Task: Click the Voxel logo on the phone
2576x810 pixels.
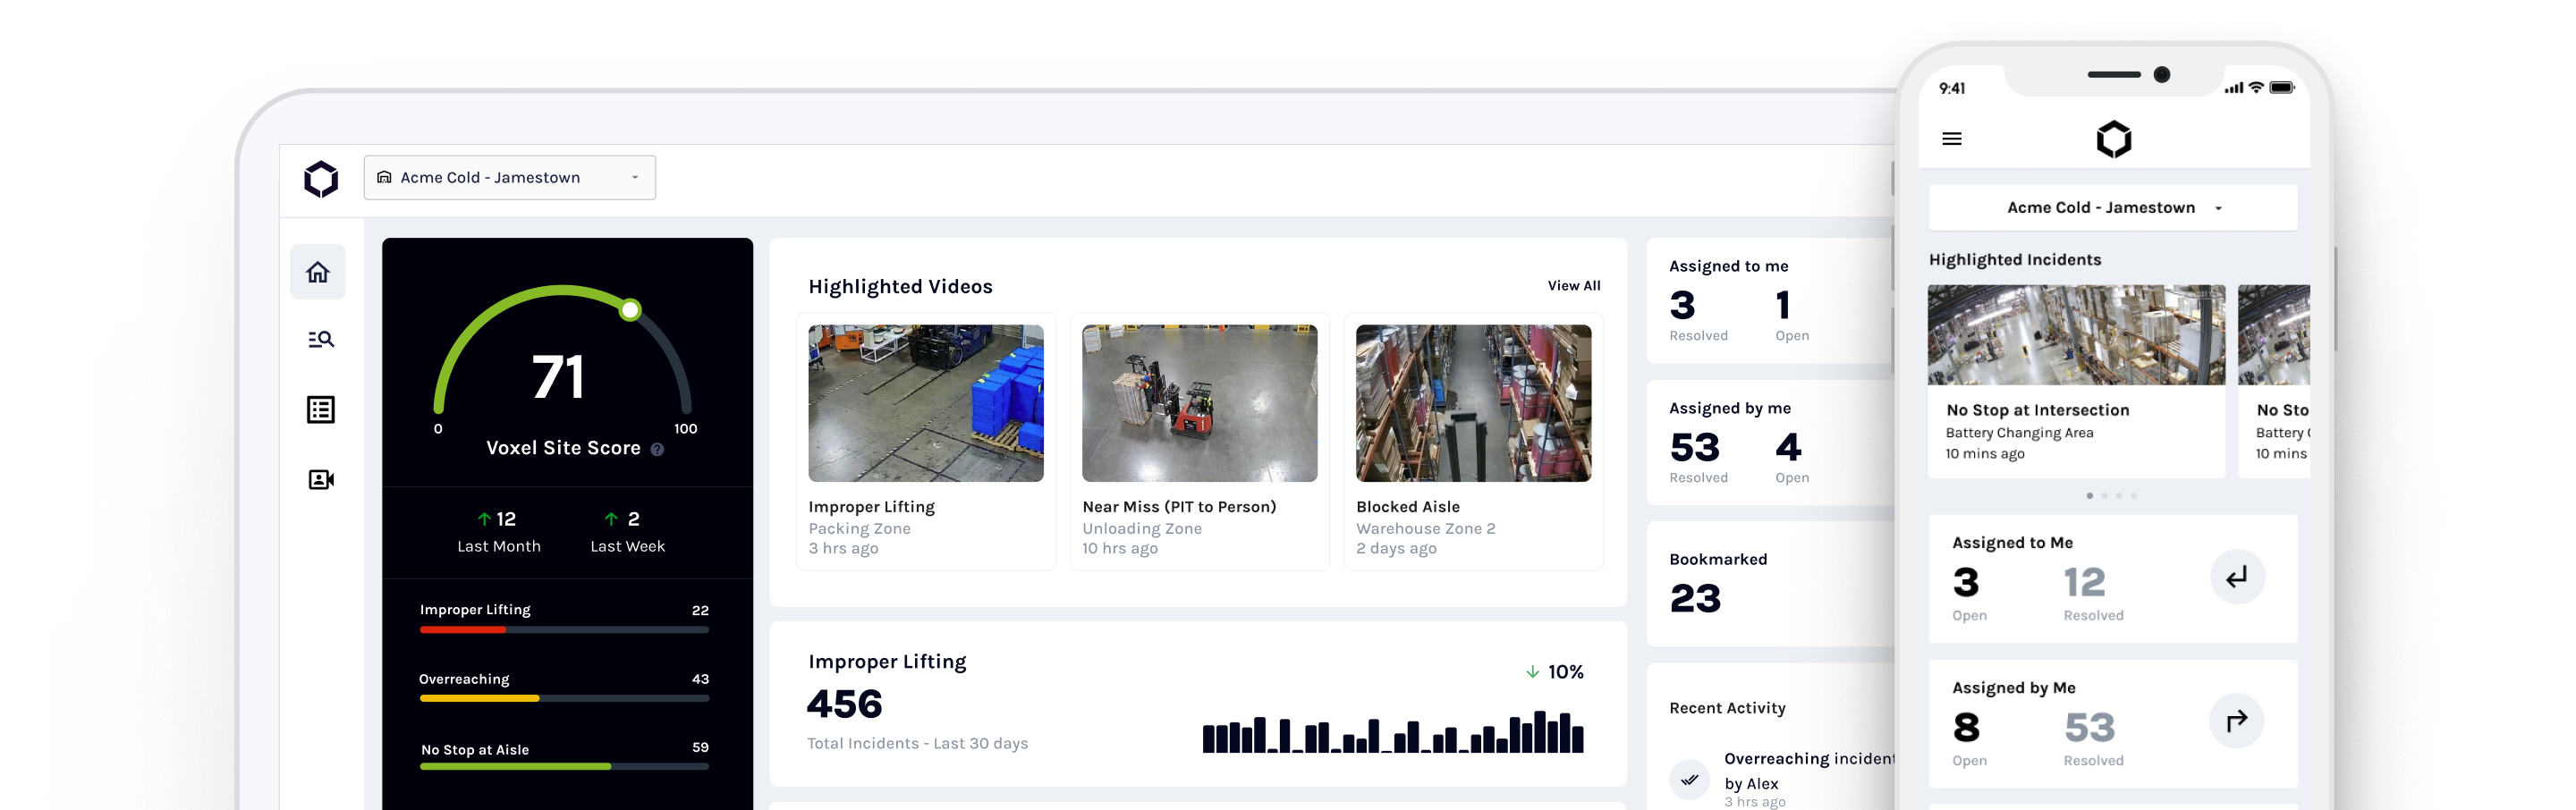Action: coord(2113,139)
